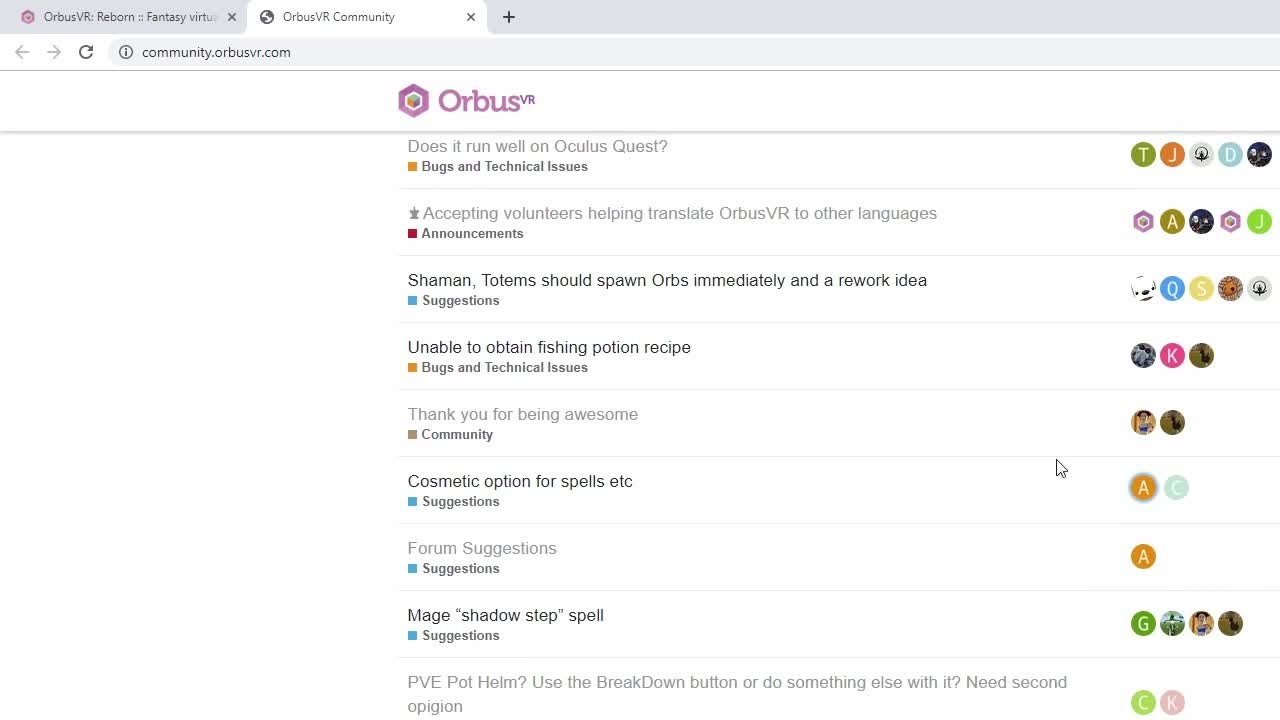
Task: Click the browser back arrow
Action: (22, 52)
